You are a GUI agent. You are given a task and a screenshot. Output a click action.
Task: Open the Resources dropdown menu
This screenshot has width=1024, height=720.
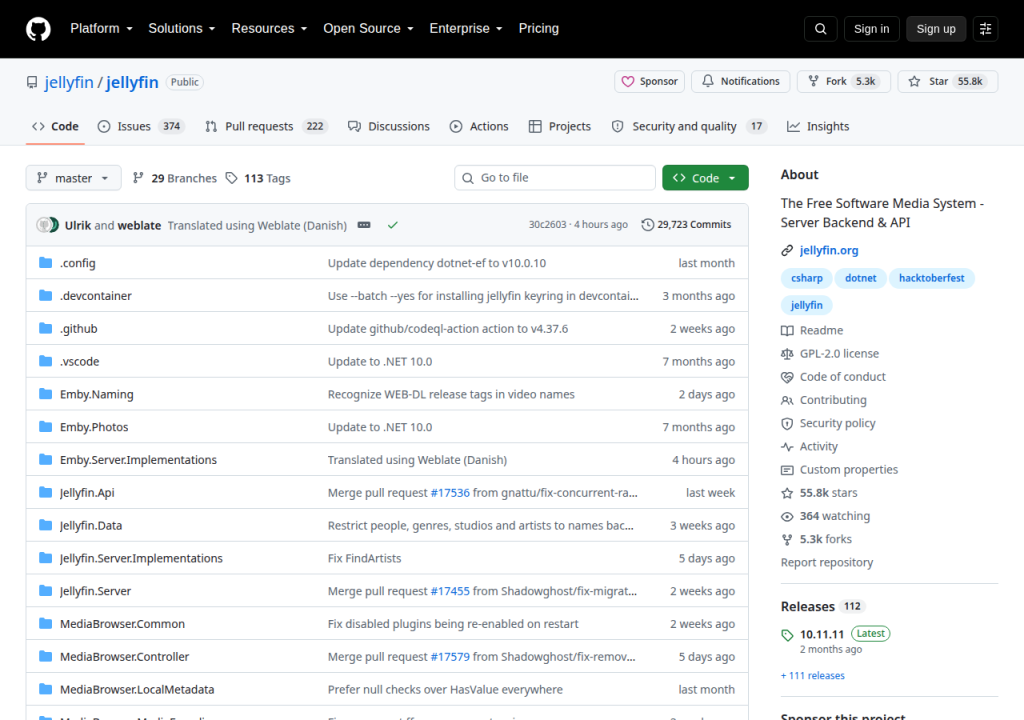pos(269,29)
